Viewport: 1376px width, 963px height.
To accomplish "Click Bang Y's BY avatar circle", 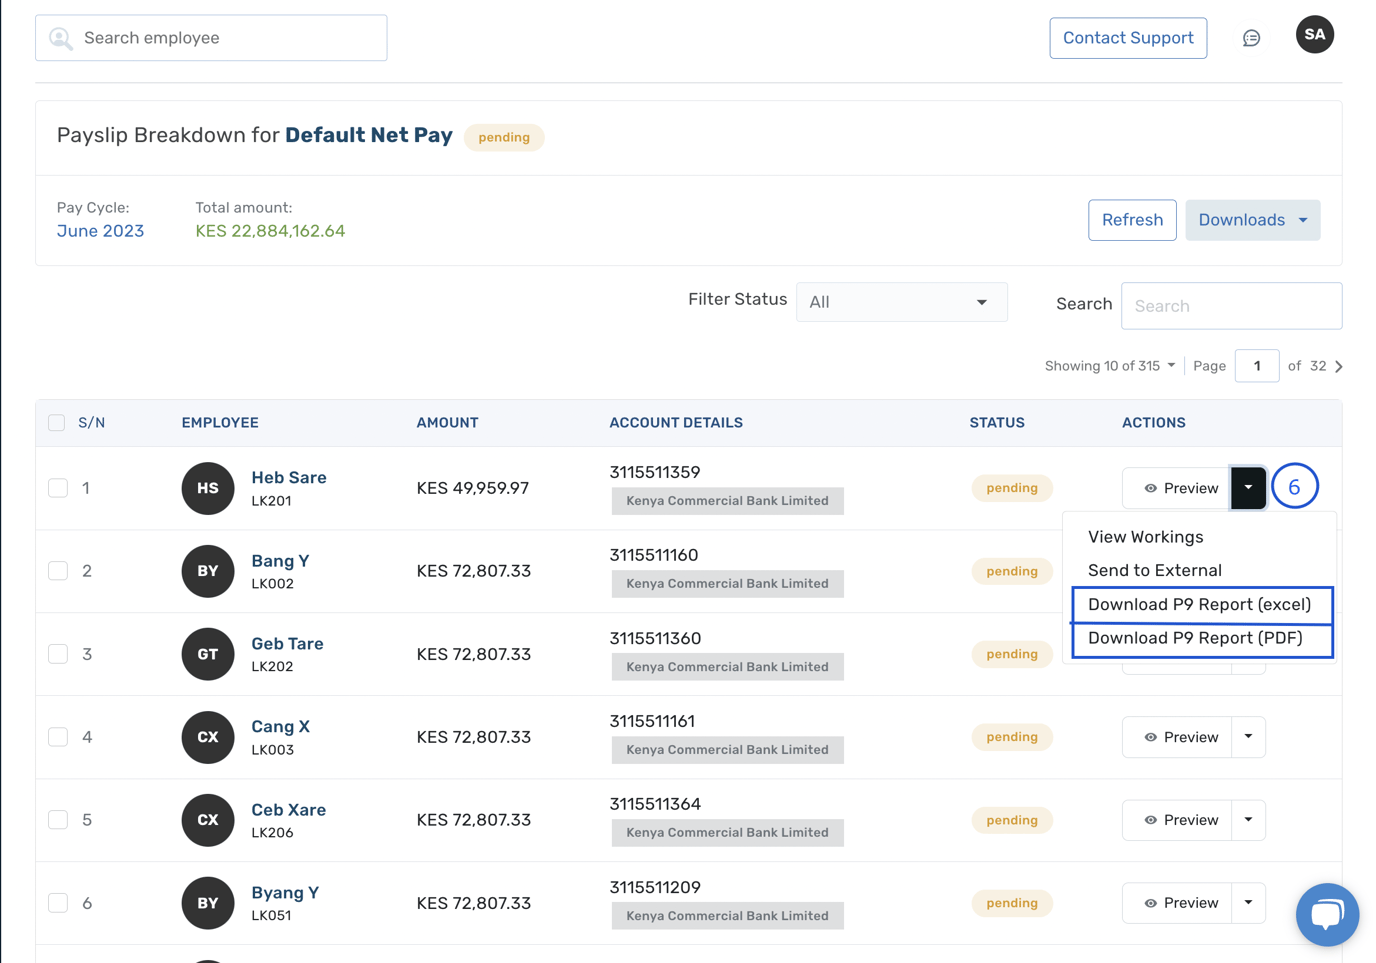I will 207,571.
